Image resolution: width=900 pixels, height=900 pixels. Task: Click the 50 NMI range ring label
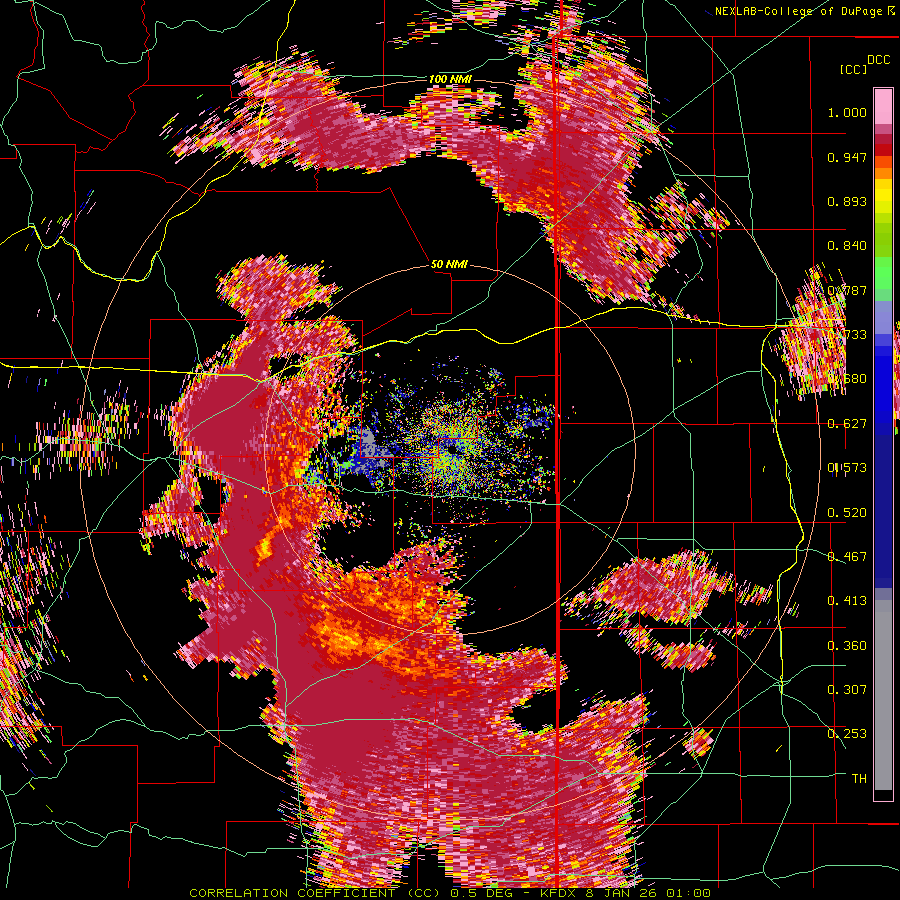449,265
